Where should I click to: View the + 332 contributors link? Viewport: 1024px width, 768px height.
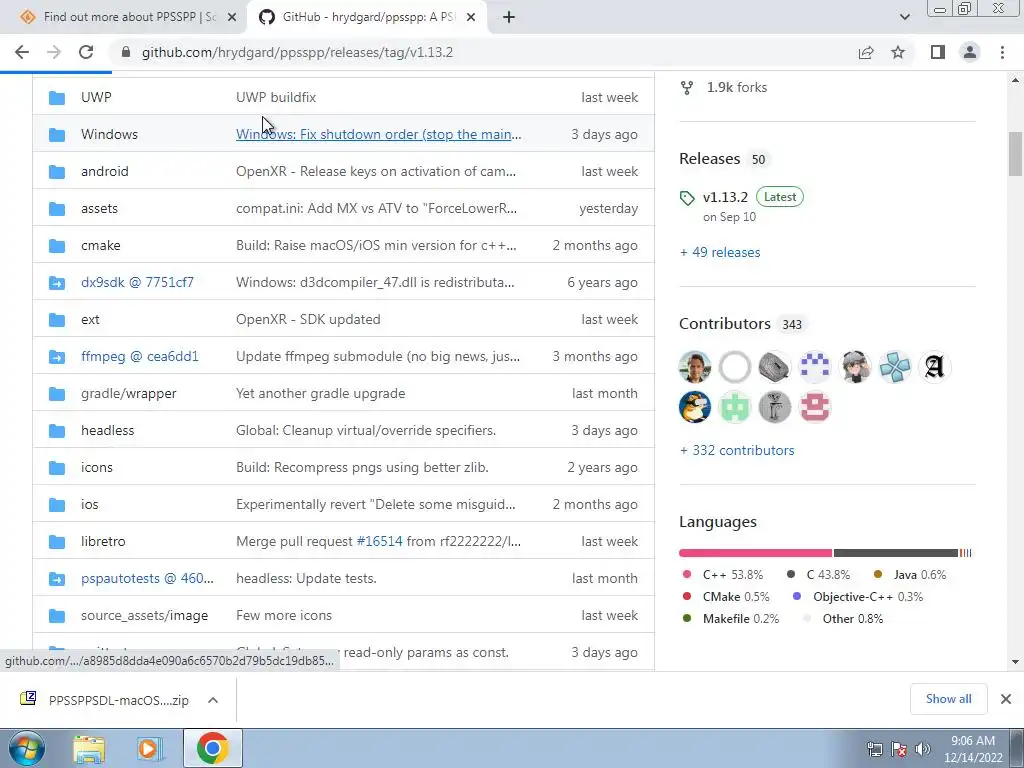tap(737, 451)
